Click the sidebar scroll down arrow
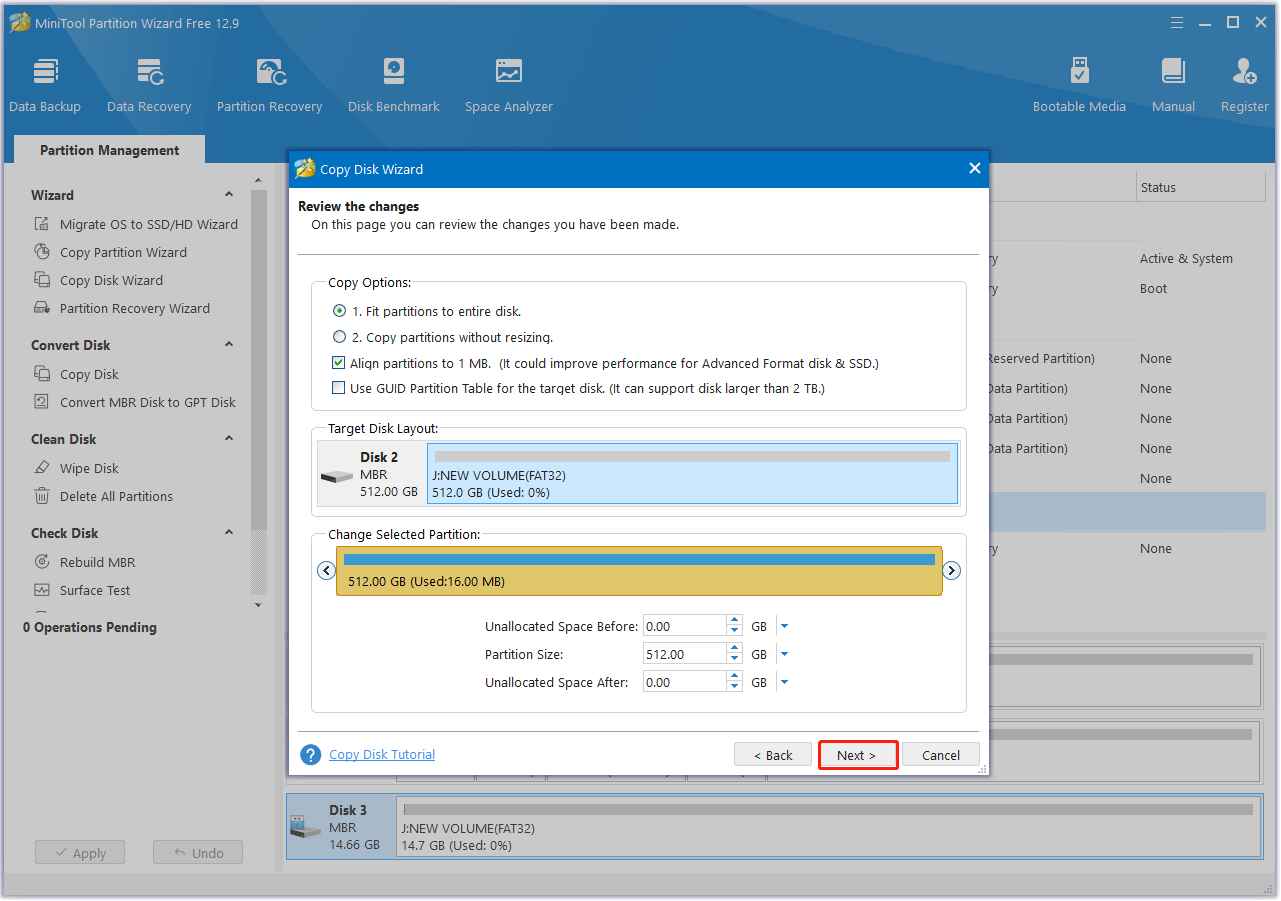This screenshot has height=901, width=1281. pos(258,605)
